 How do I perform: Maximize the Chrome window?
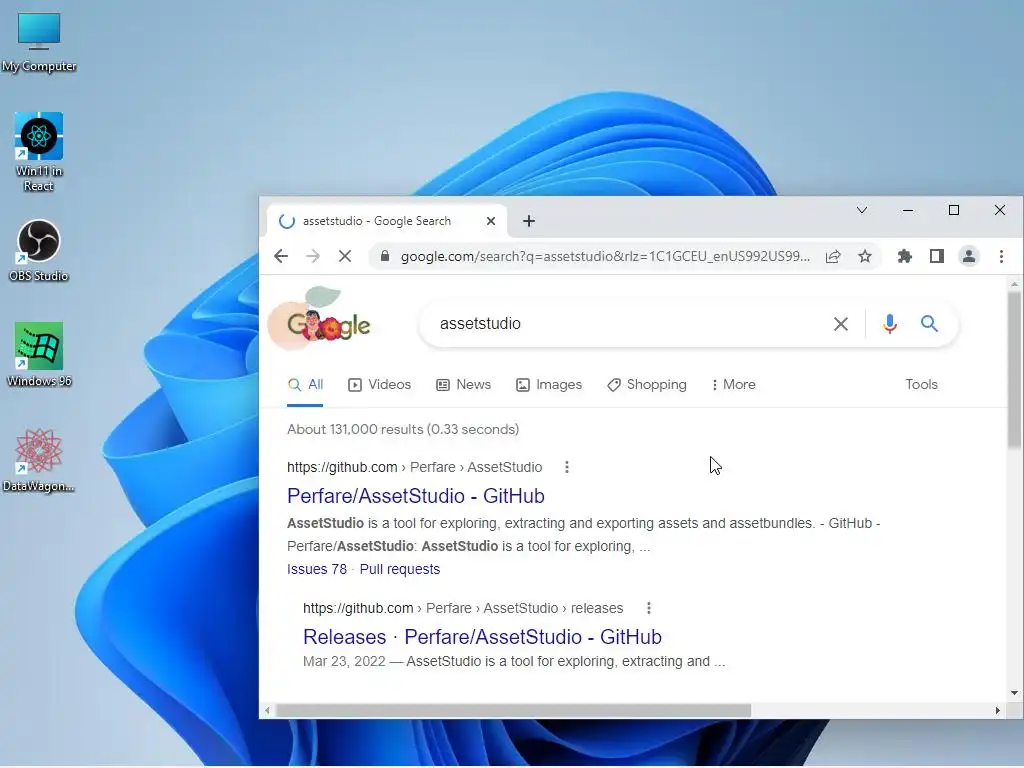pos(953,210)
